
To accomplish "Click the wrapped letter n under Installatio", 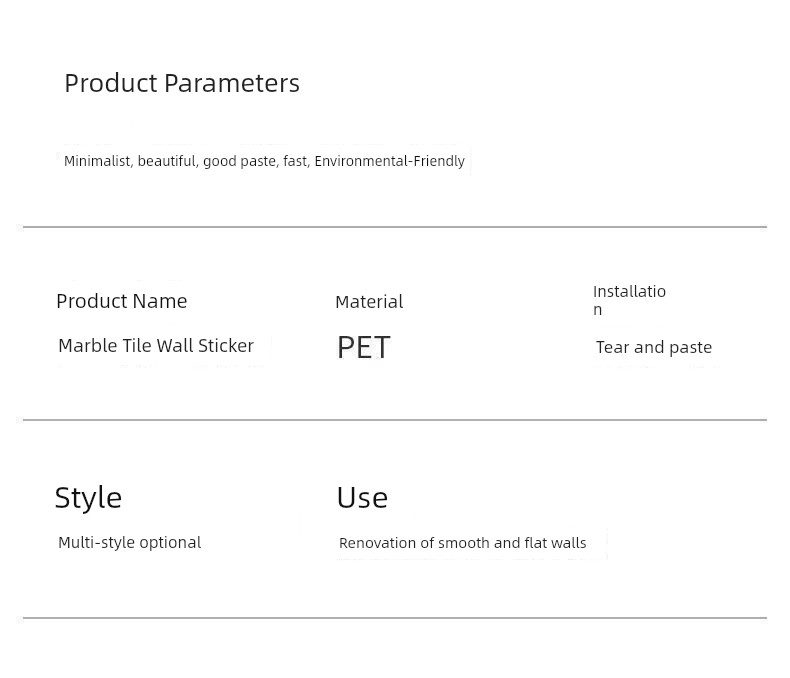I will tap(598, 310).
